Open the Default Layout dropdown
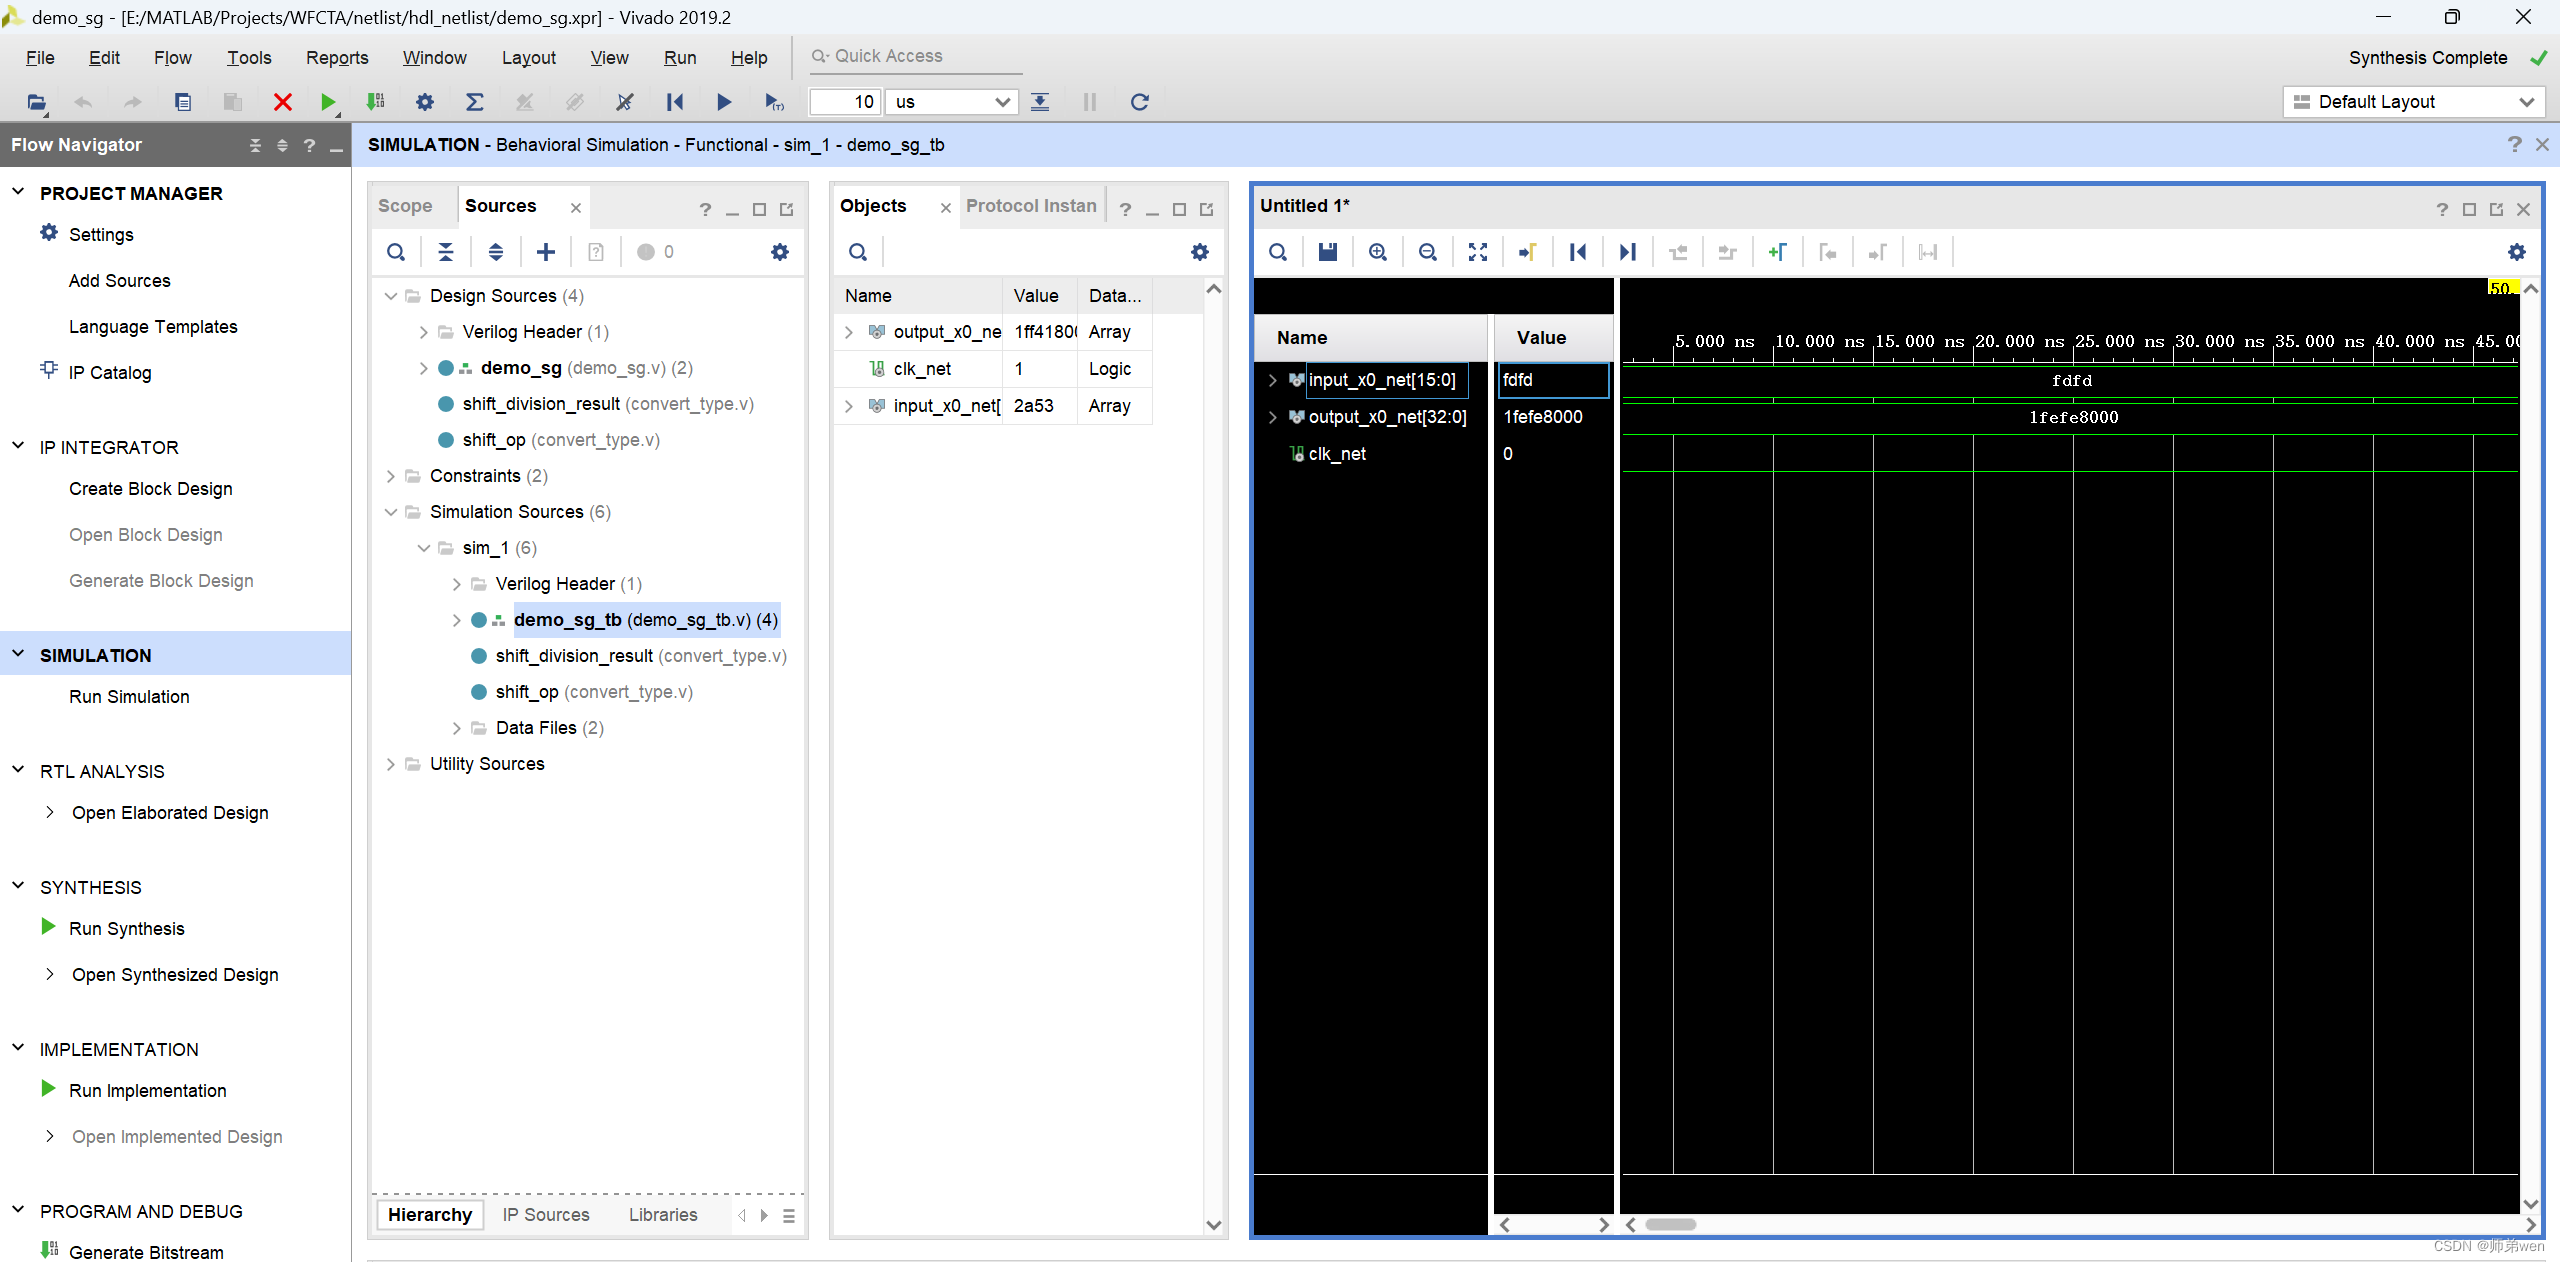This screenshot has height=1262, width=2560. [2413, 101]
